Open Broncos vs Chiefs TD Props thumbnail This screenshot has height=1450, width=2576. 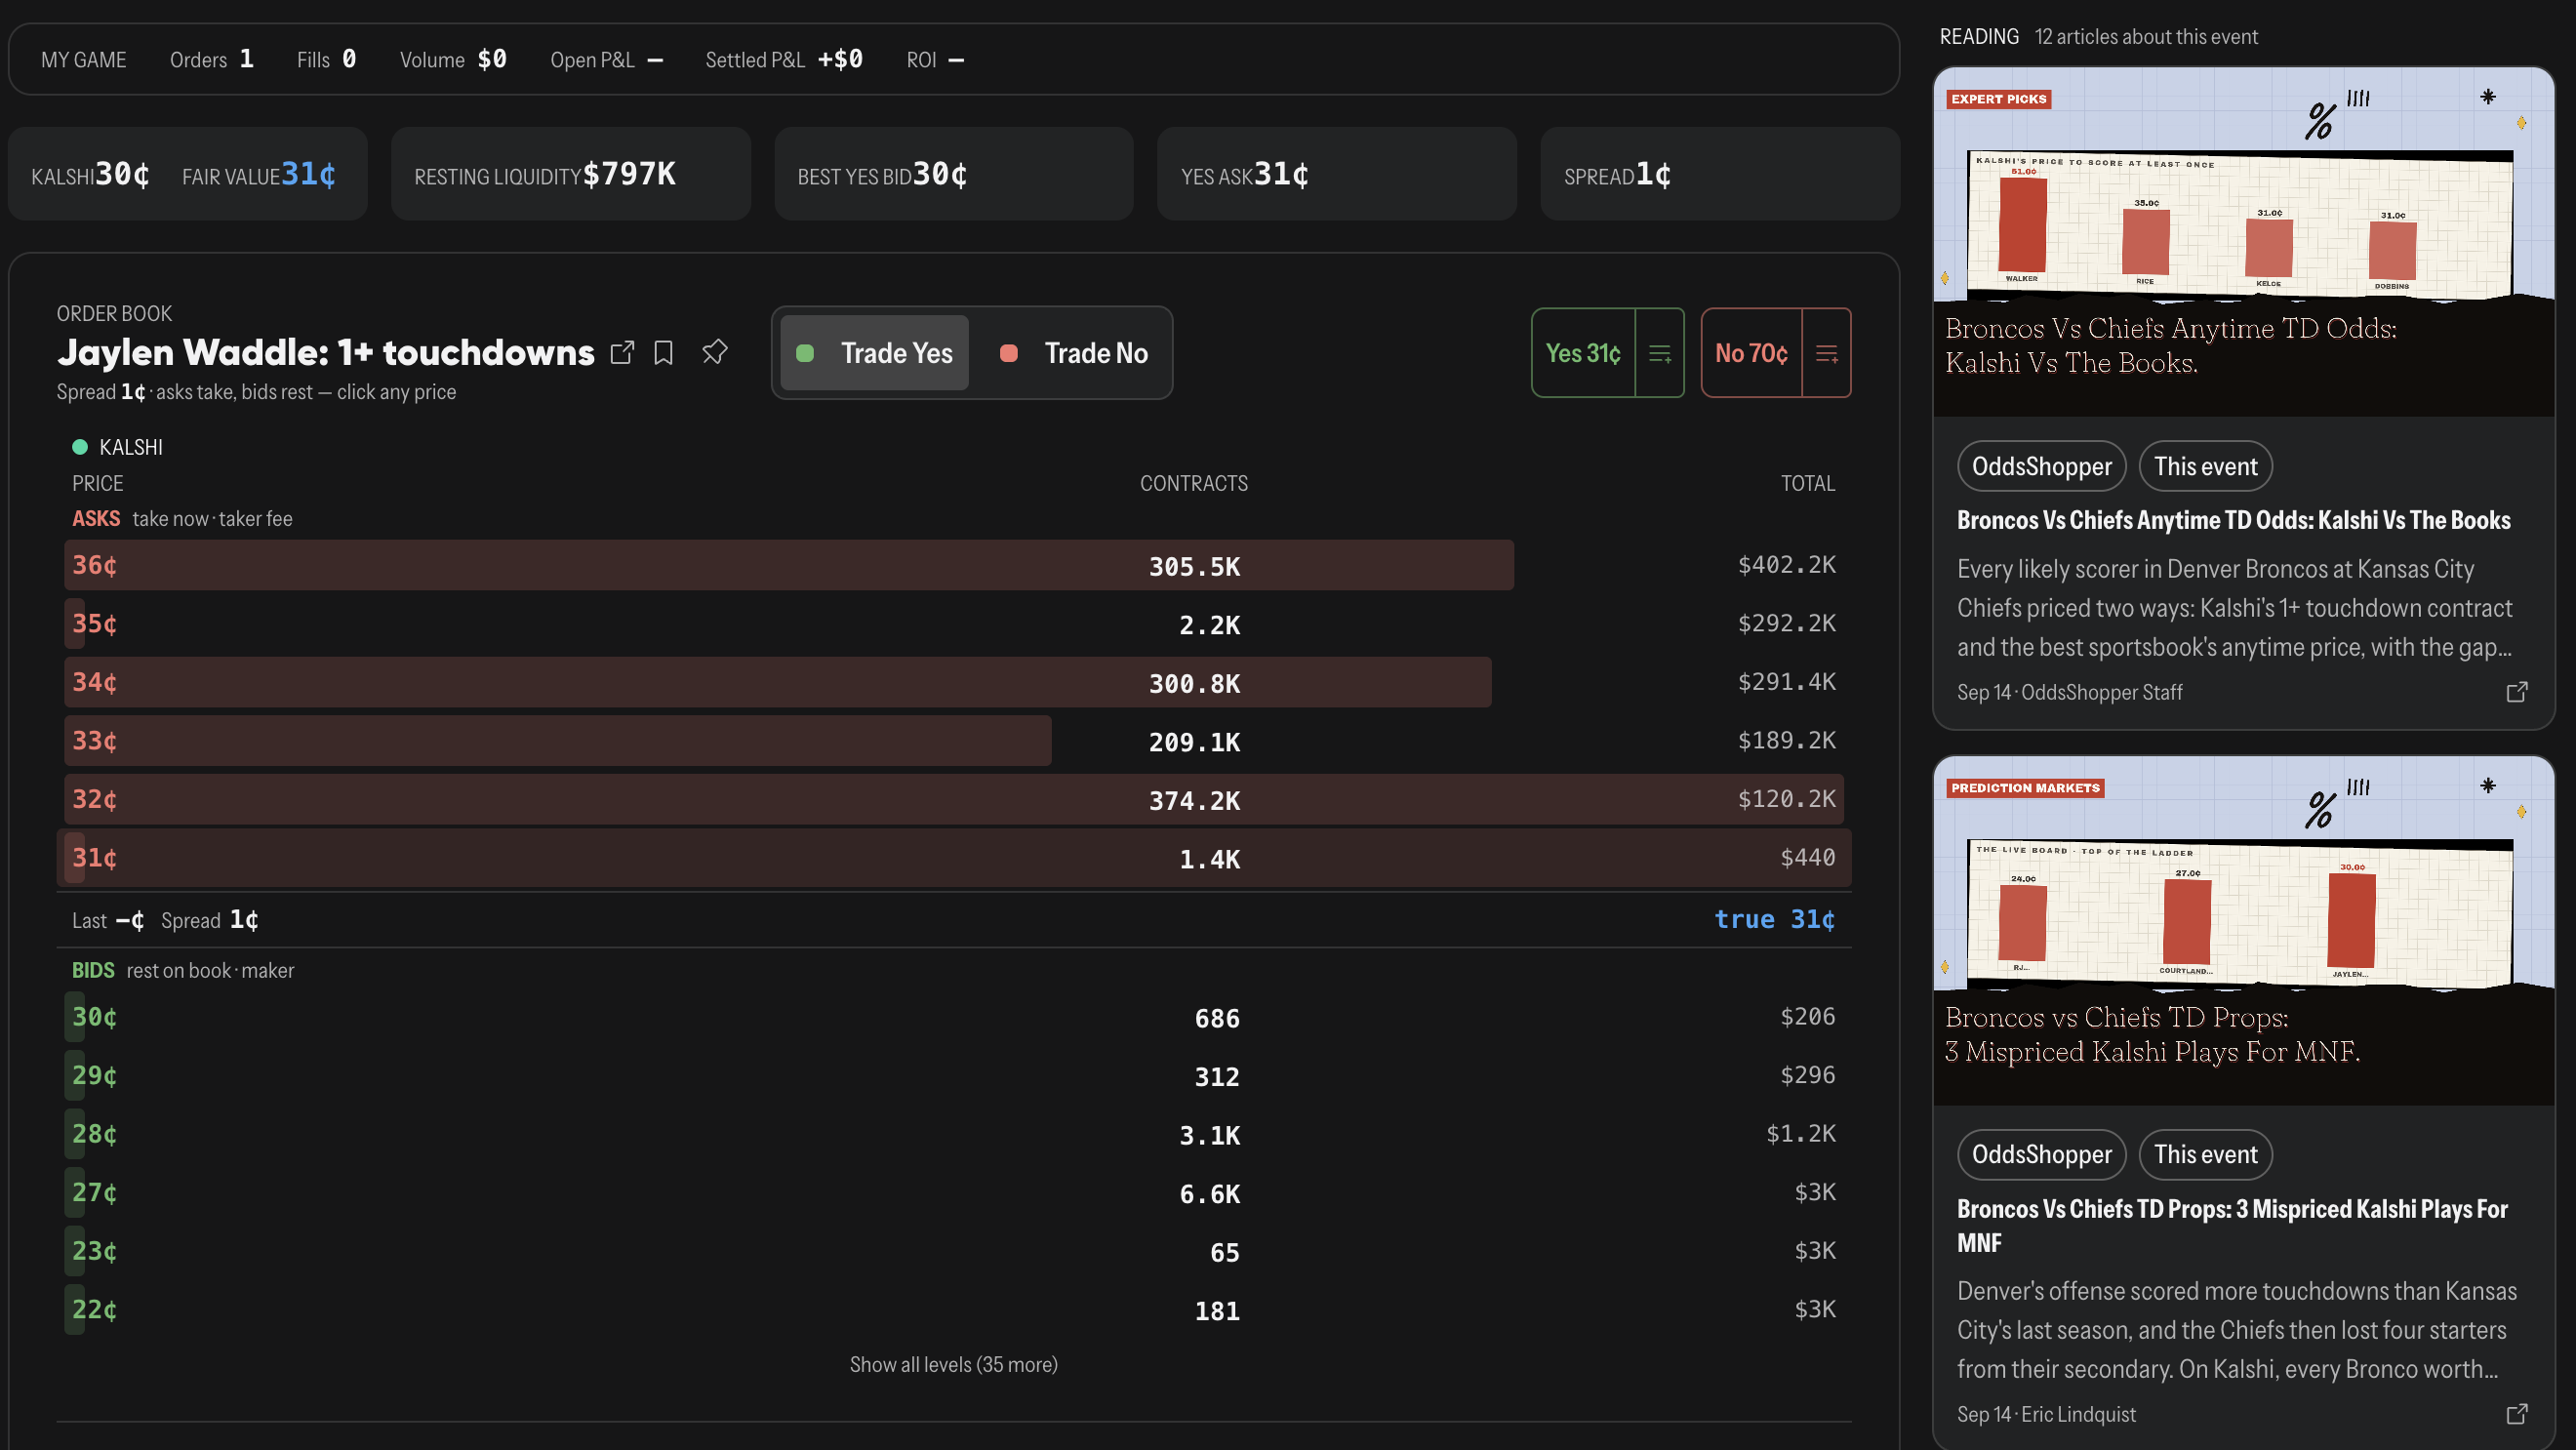pos(2243,931)
